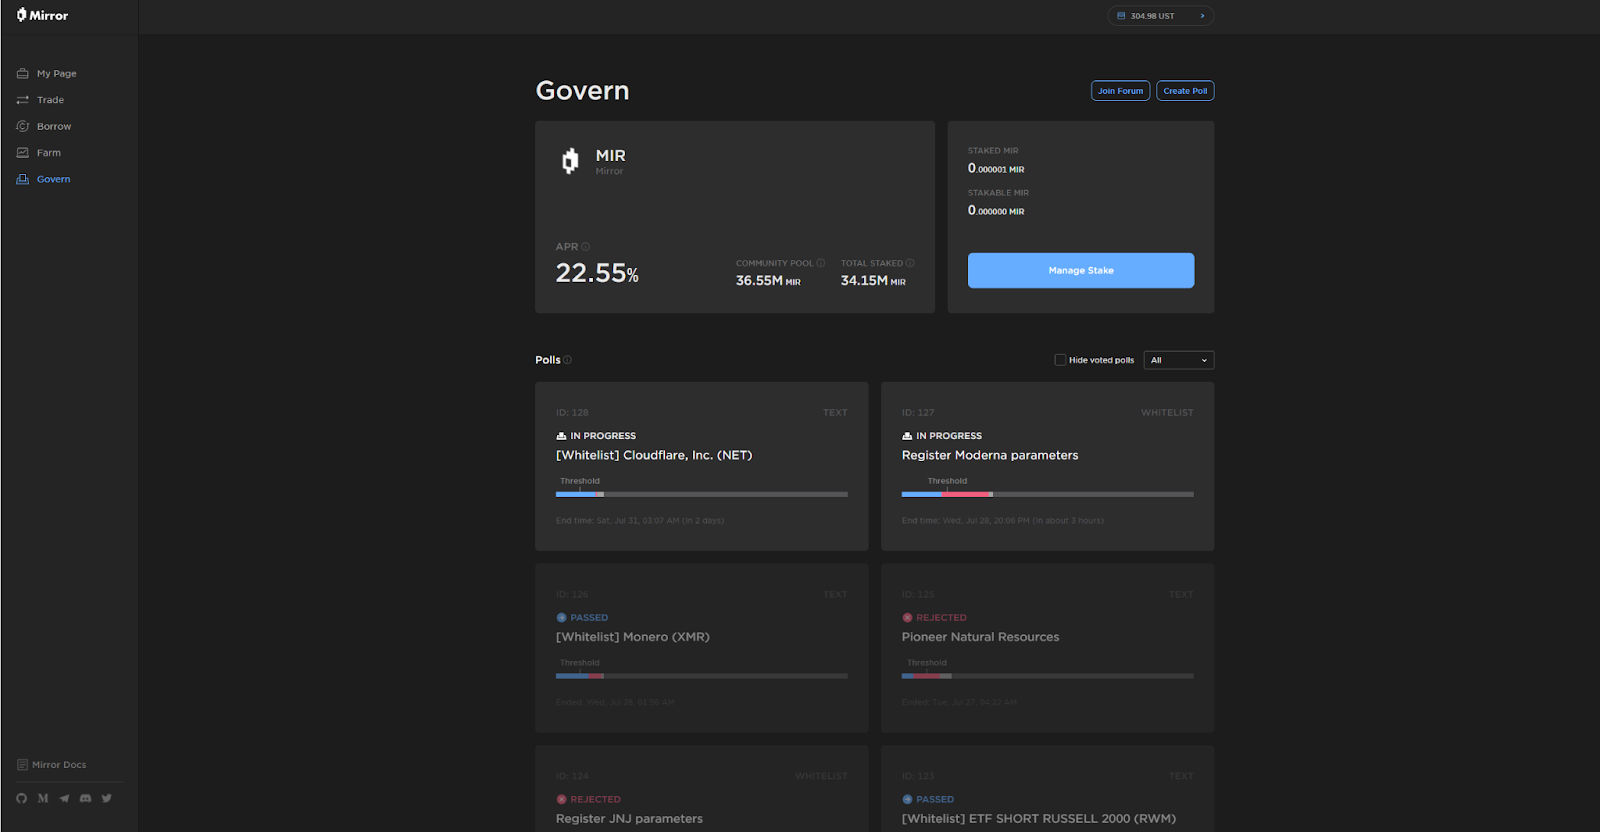This screenshot has height=832, width=1600.
Task: Click the Borrow sidebar icon
Action: [x=23, y=126]
